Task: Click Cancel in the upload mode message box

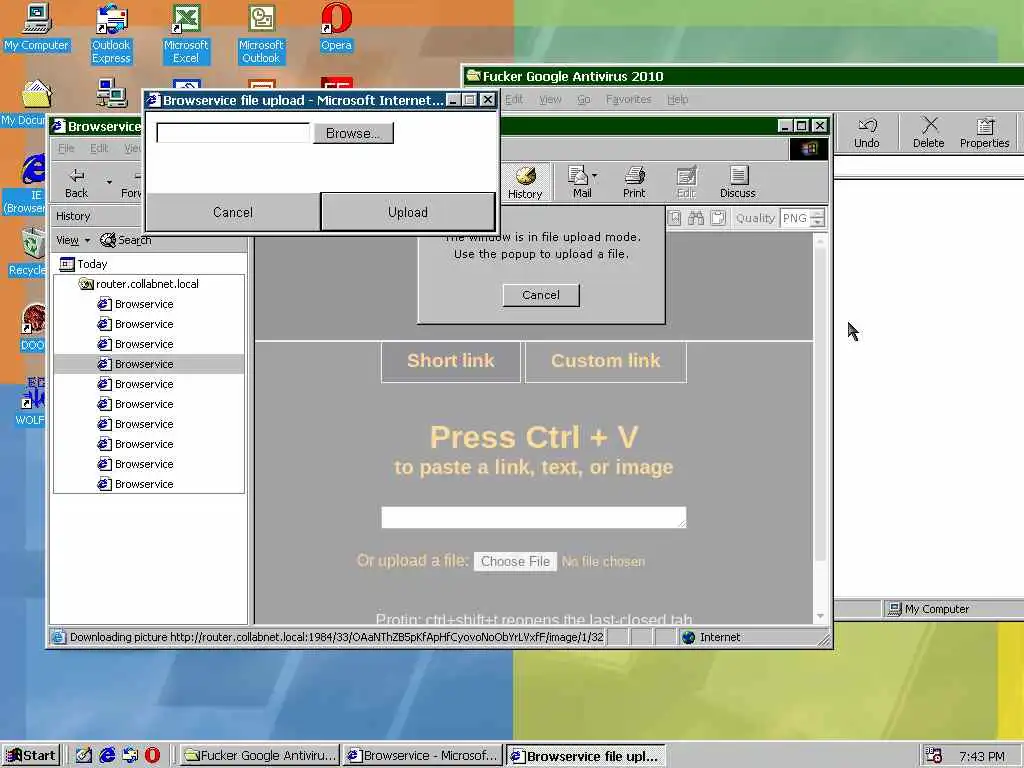Action: click(x=541, y=295)
